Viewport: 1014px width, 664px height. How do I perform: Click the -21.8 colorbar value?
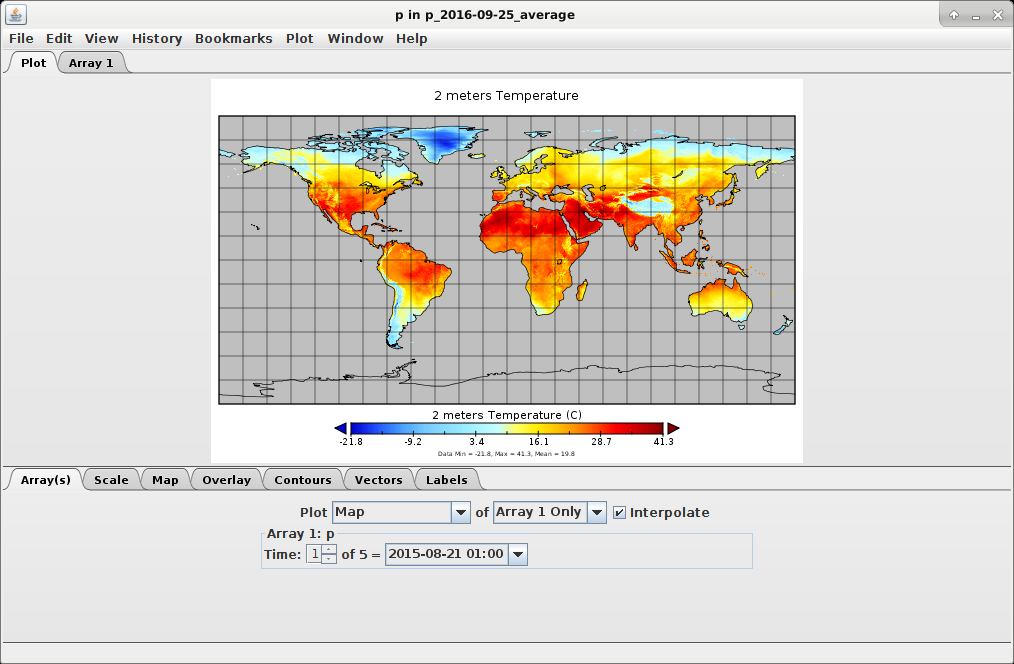coord(351,442)
